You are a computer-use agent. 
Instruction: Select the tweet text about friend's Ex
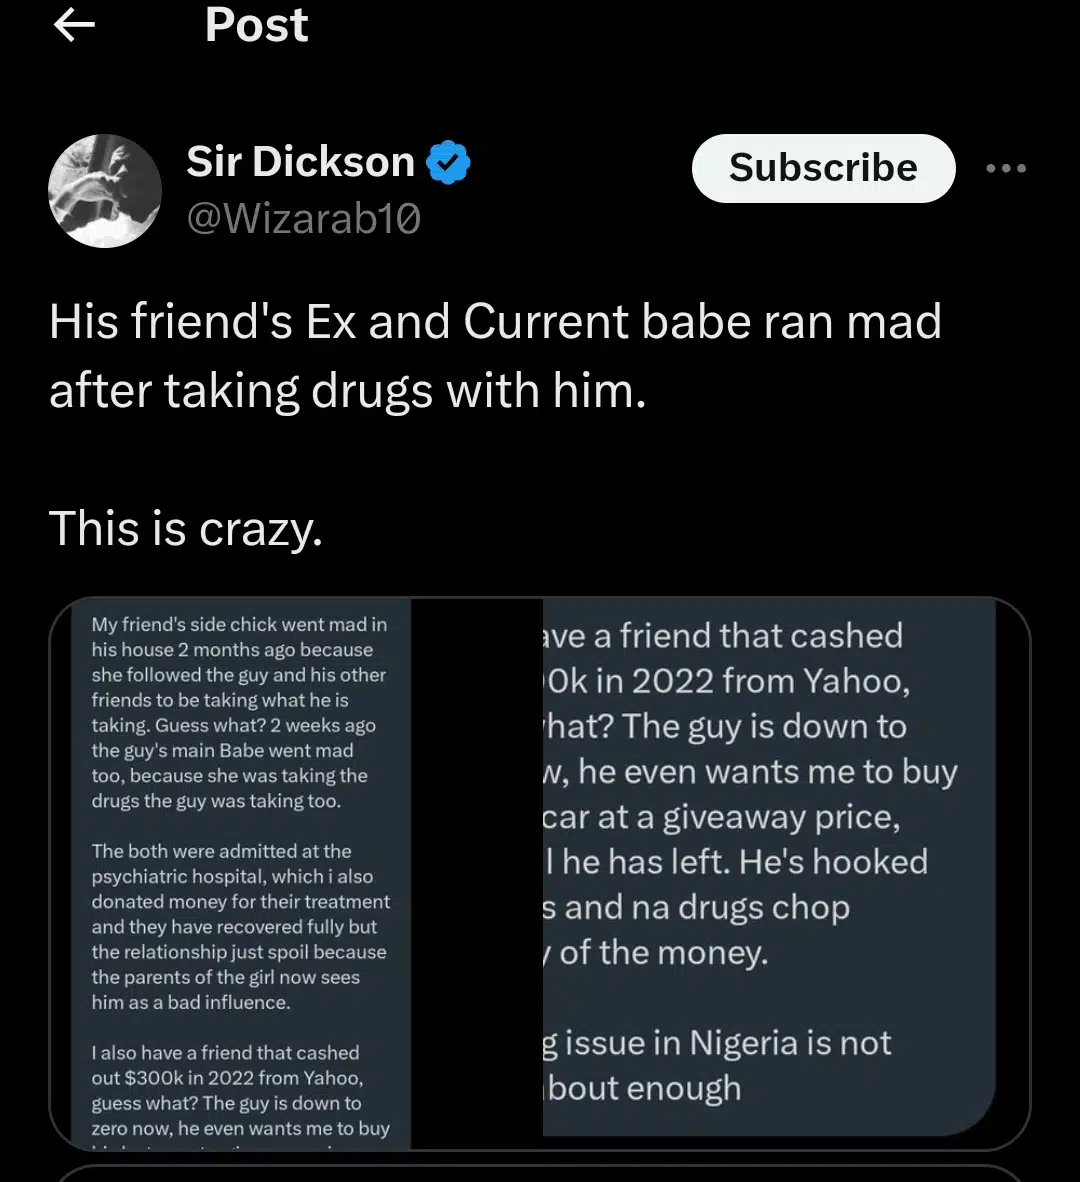point(495,356)
